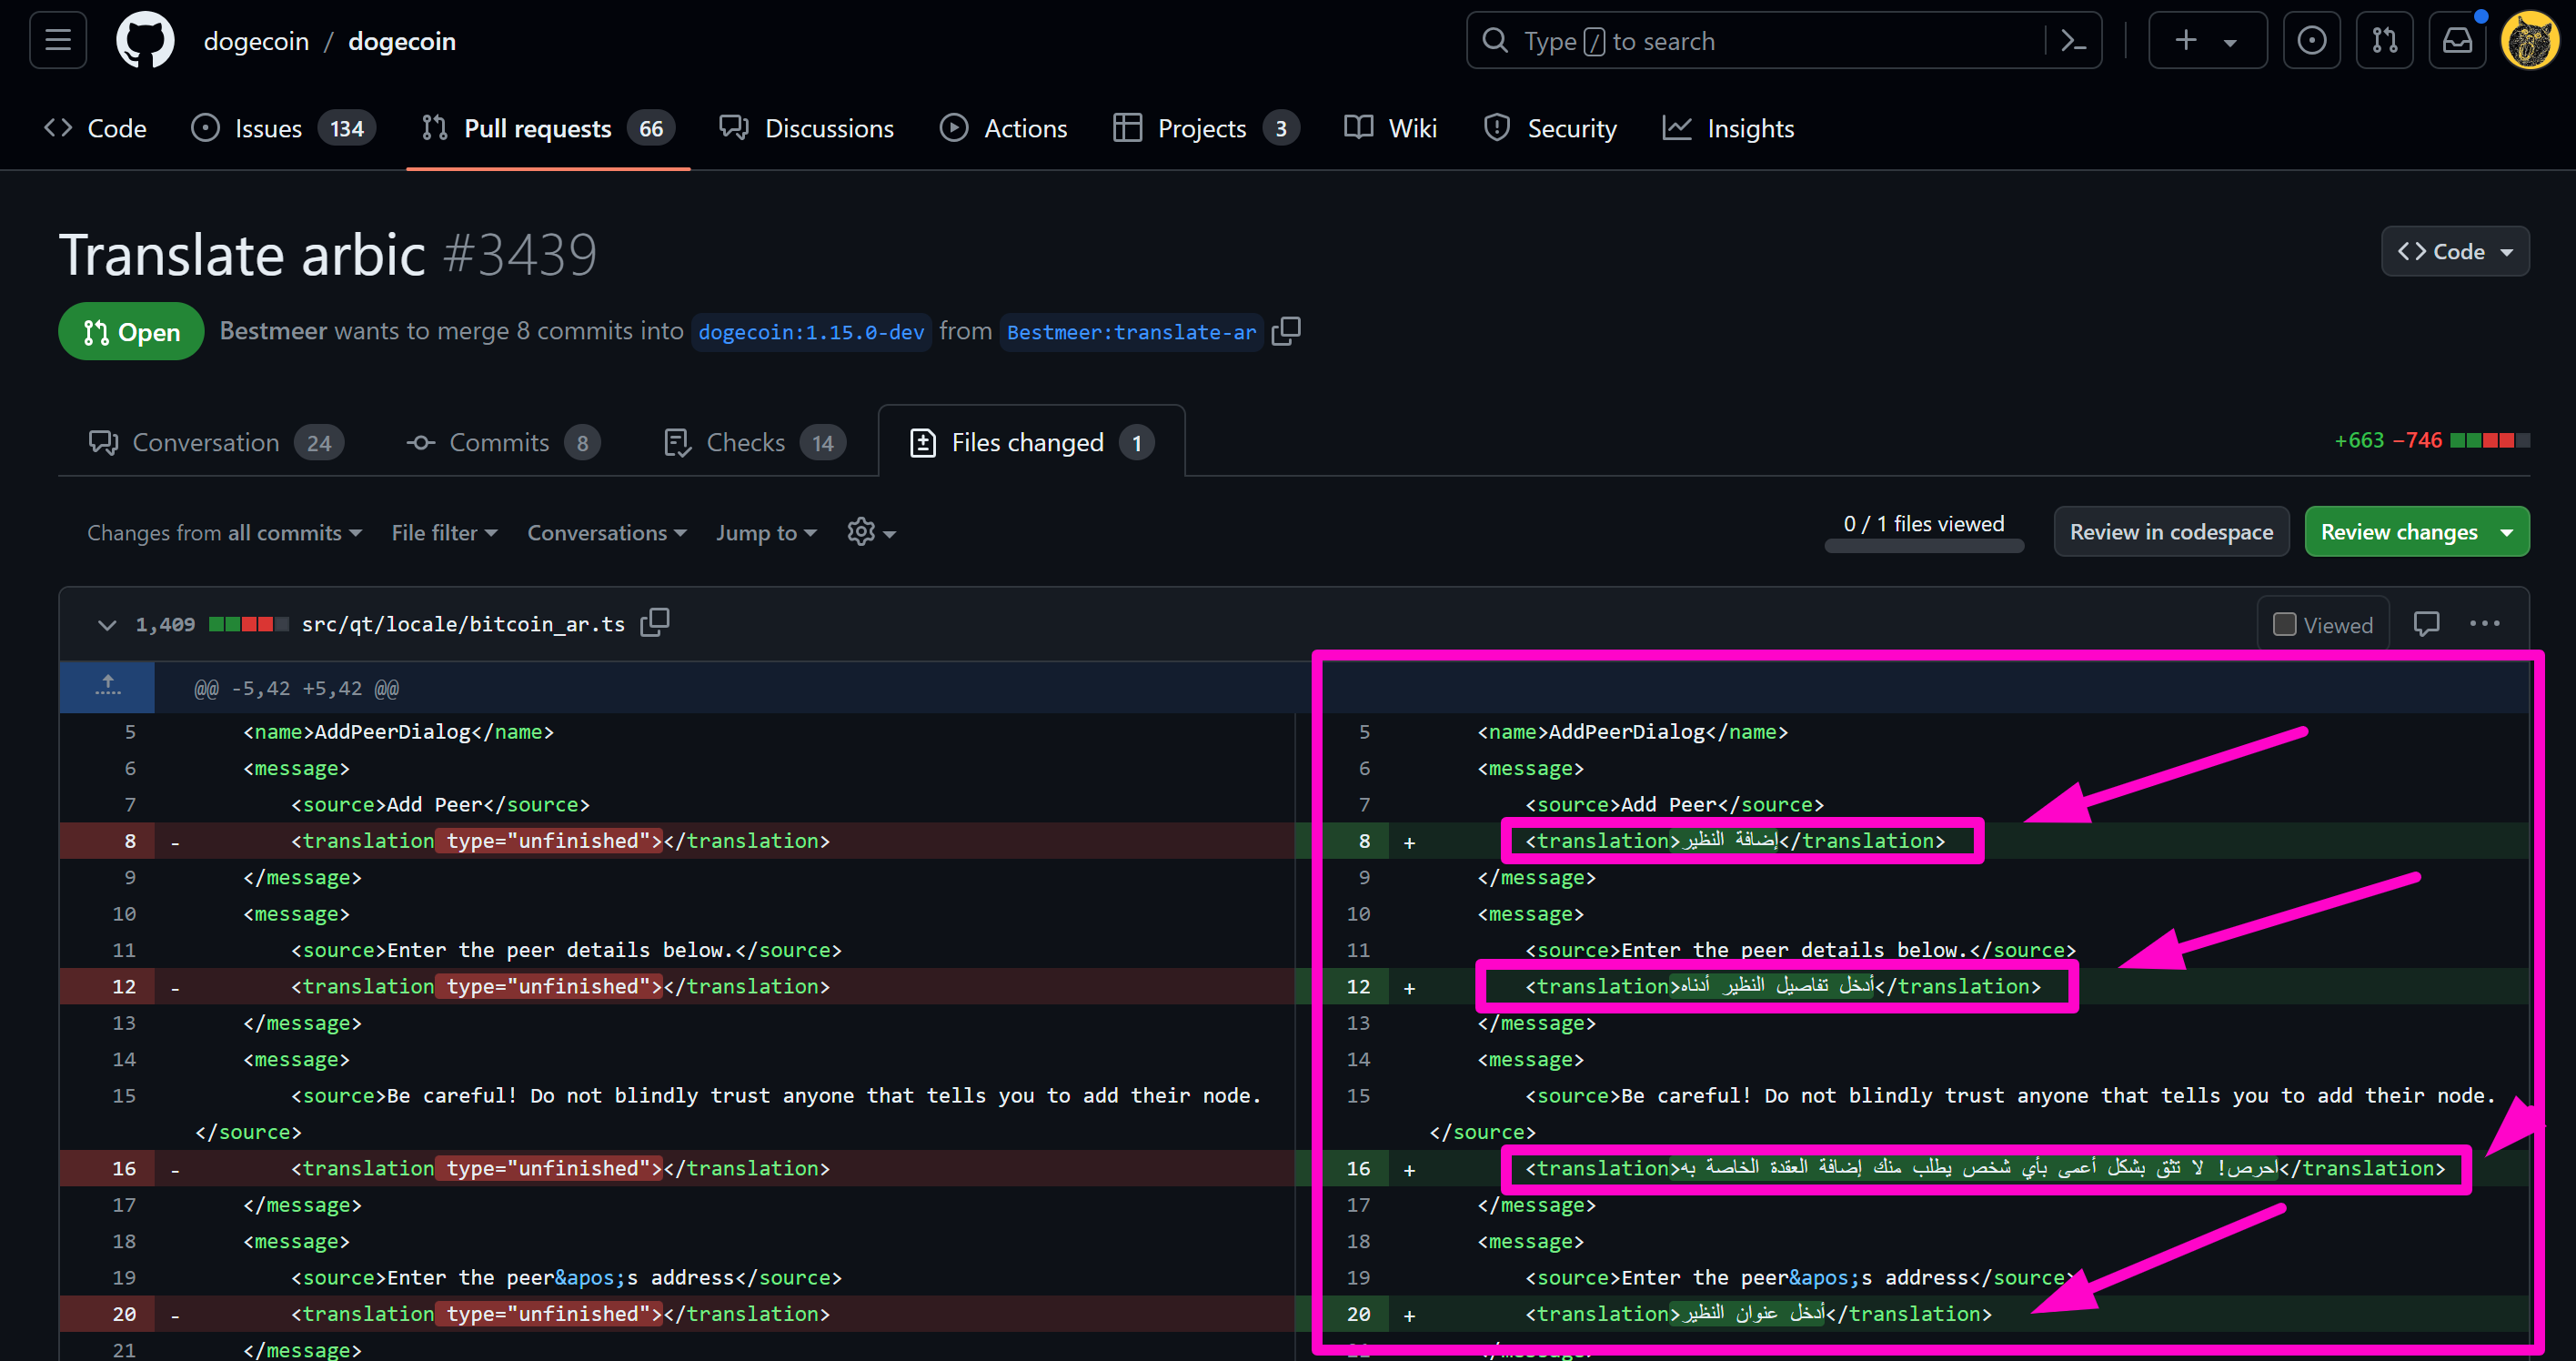The height and width of the screenshot is (1361, 2576).
Task: Click the hunk header '@@ -5,42 +5,42 @@'
Action: [296, 688]
